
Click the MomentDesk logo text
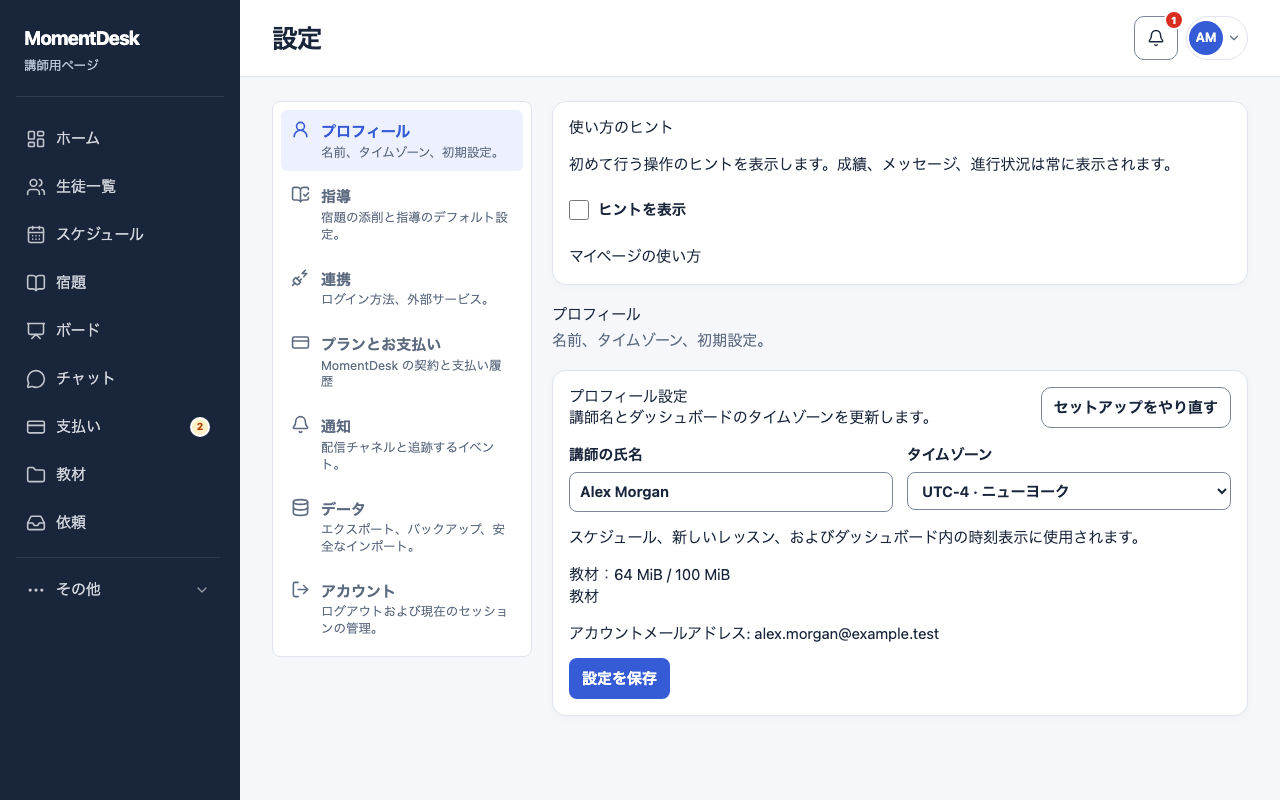click(82, 38)
